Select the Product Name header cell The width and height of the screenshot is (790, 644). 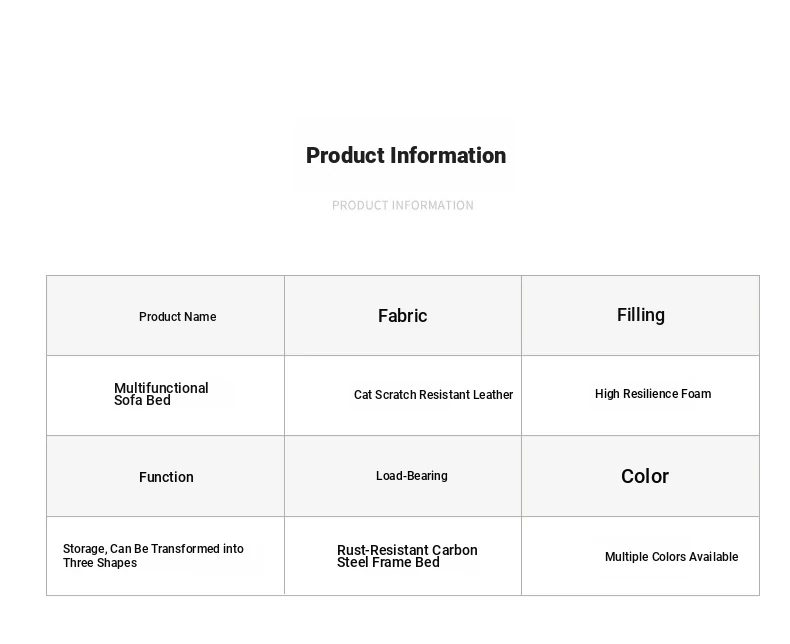(x=165, y=315)
